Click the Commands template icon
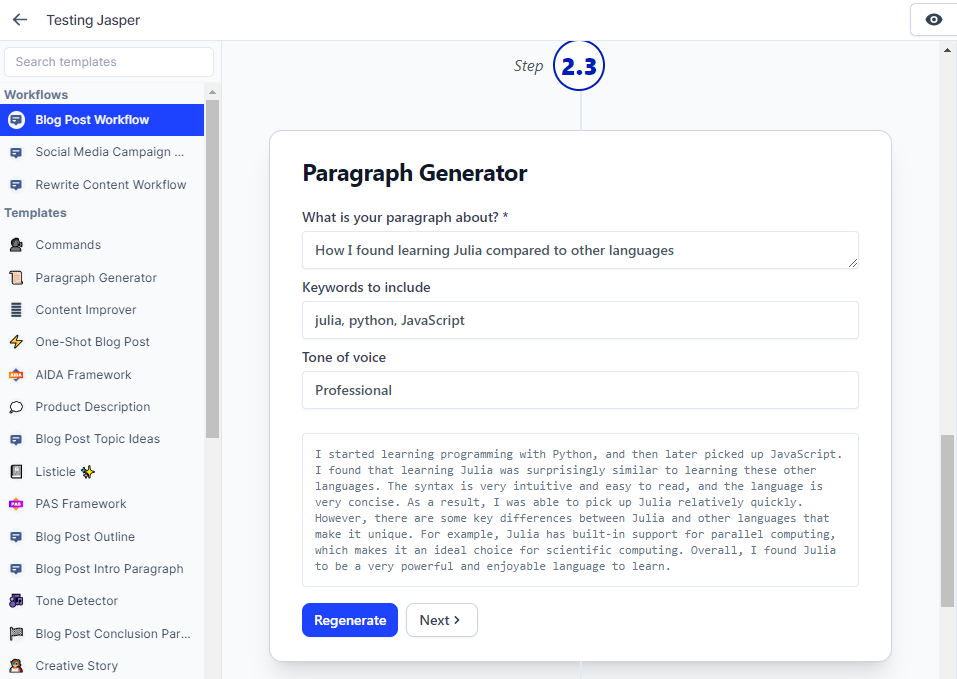957x679 pixels. point(16,245)
